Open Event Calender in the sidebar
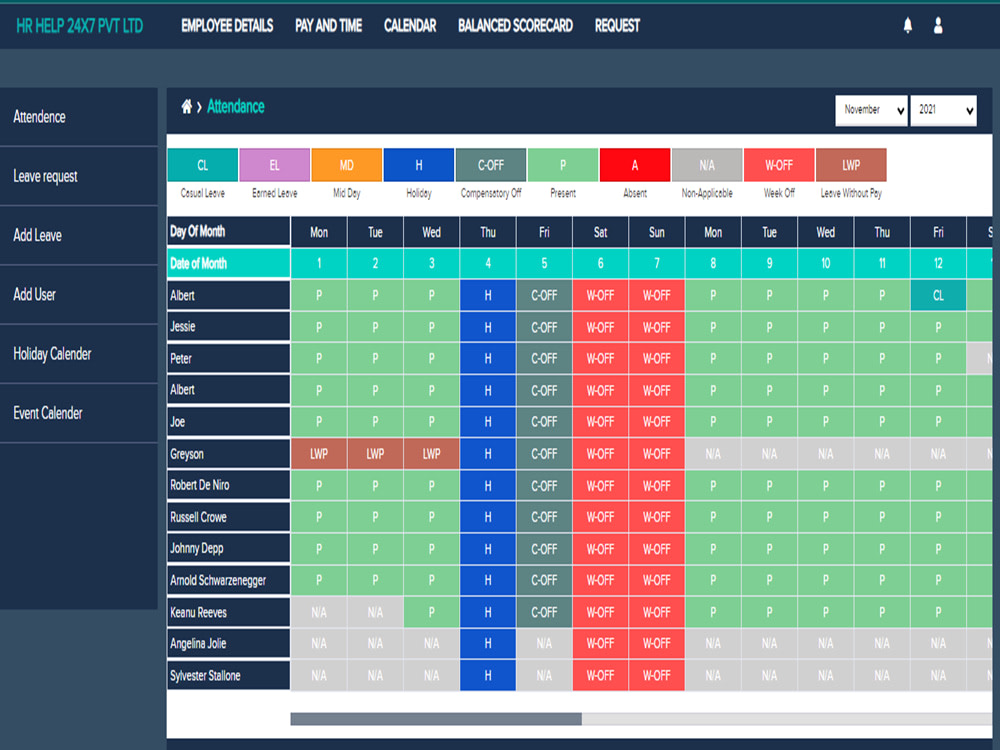 click(x=78, y=413)
